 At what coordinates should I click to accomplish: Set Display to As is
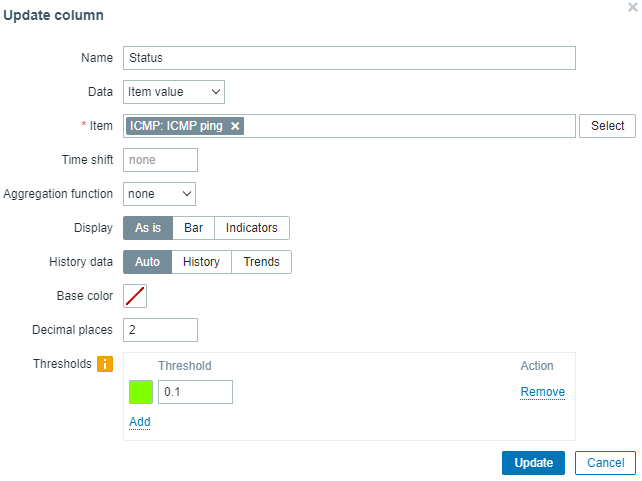point(148,228)
